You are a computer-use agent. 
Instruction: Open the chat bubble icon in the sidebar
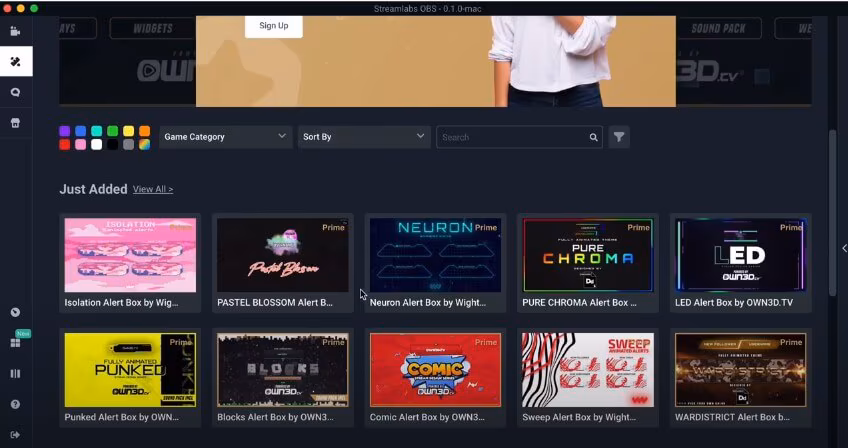(15, 93)
